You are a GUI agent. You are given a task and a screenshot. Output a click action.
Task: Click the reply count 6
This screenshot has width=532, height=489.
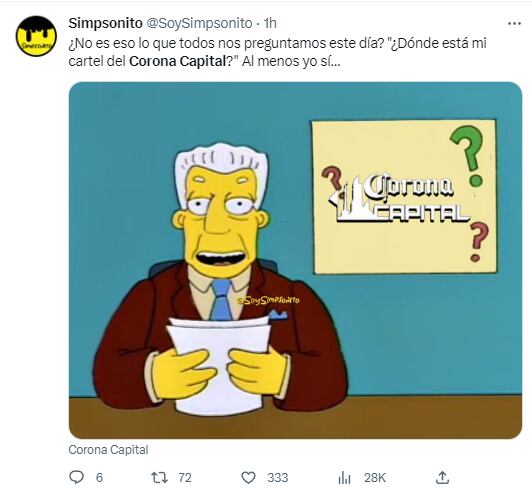coord(99,478)
